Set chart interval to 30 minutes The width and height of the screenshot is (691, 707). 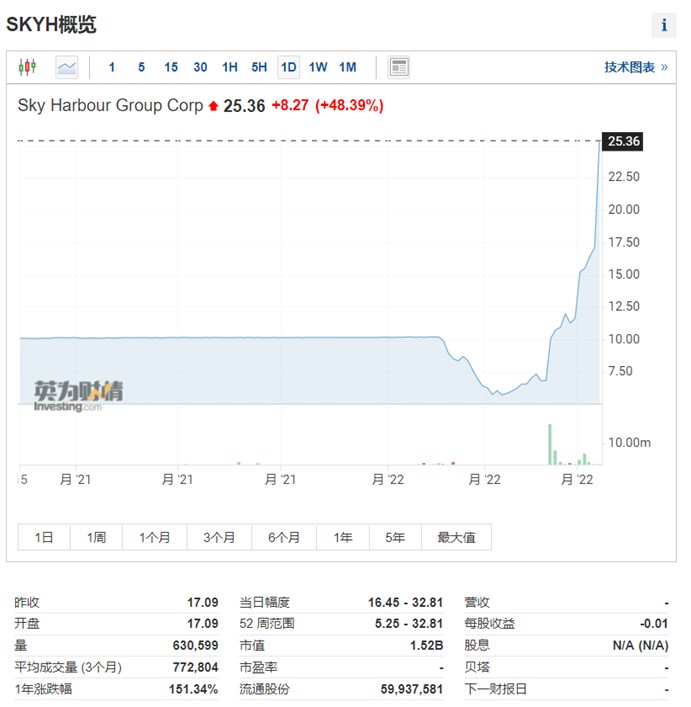pyautogui.click(x=200, y=68)
